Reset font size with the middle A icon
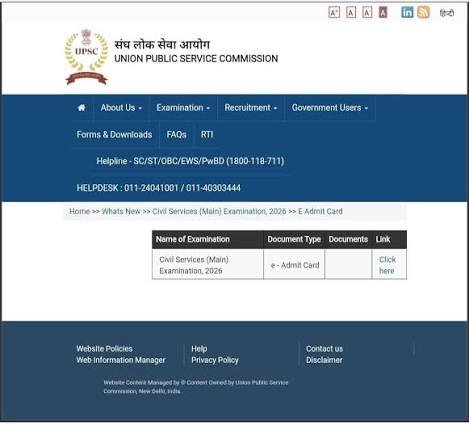The image size is (469, 426). (351, 13)
